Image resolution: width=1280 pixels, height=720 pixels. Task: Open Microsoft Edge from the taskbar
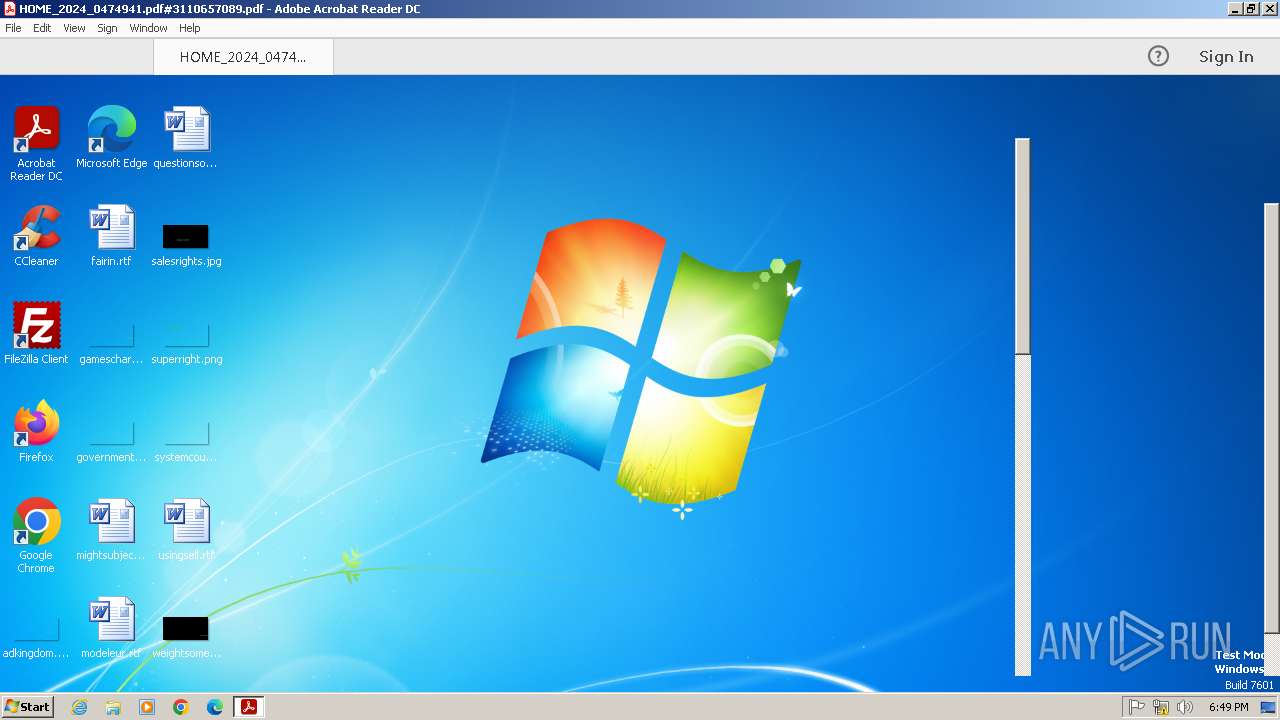(215, 707)
